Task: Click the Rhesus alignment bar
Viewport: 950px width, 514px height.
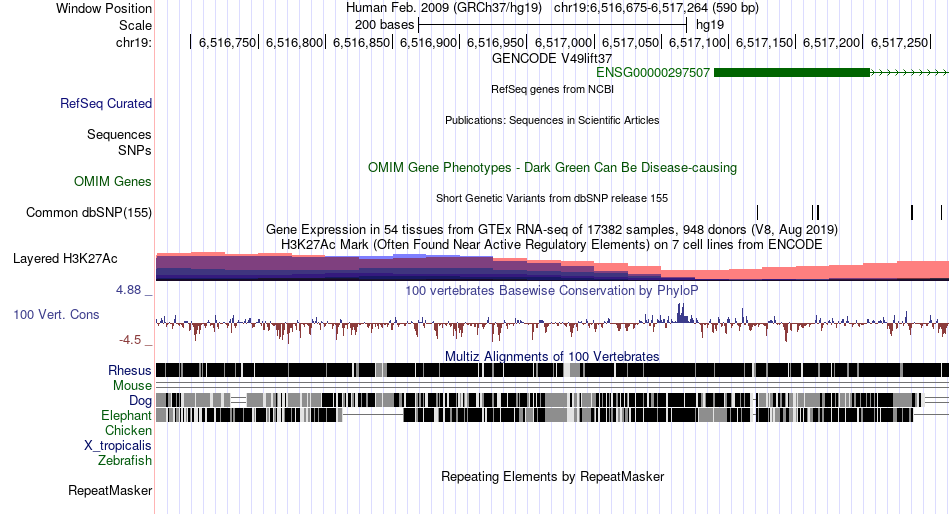Action: tap(552, 370)
